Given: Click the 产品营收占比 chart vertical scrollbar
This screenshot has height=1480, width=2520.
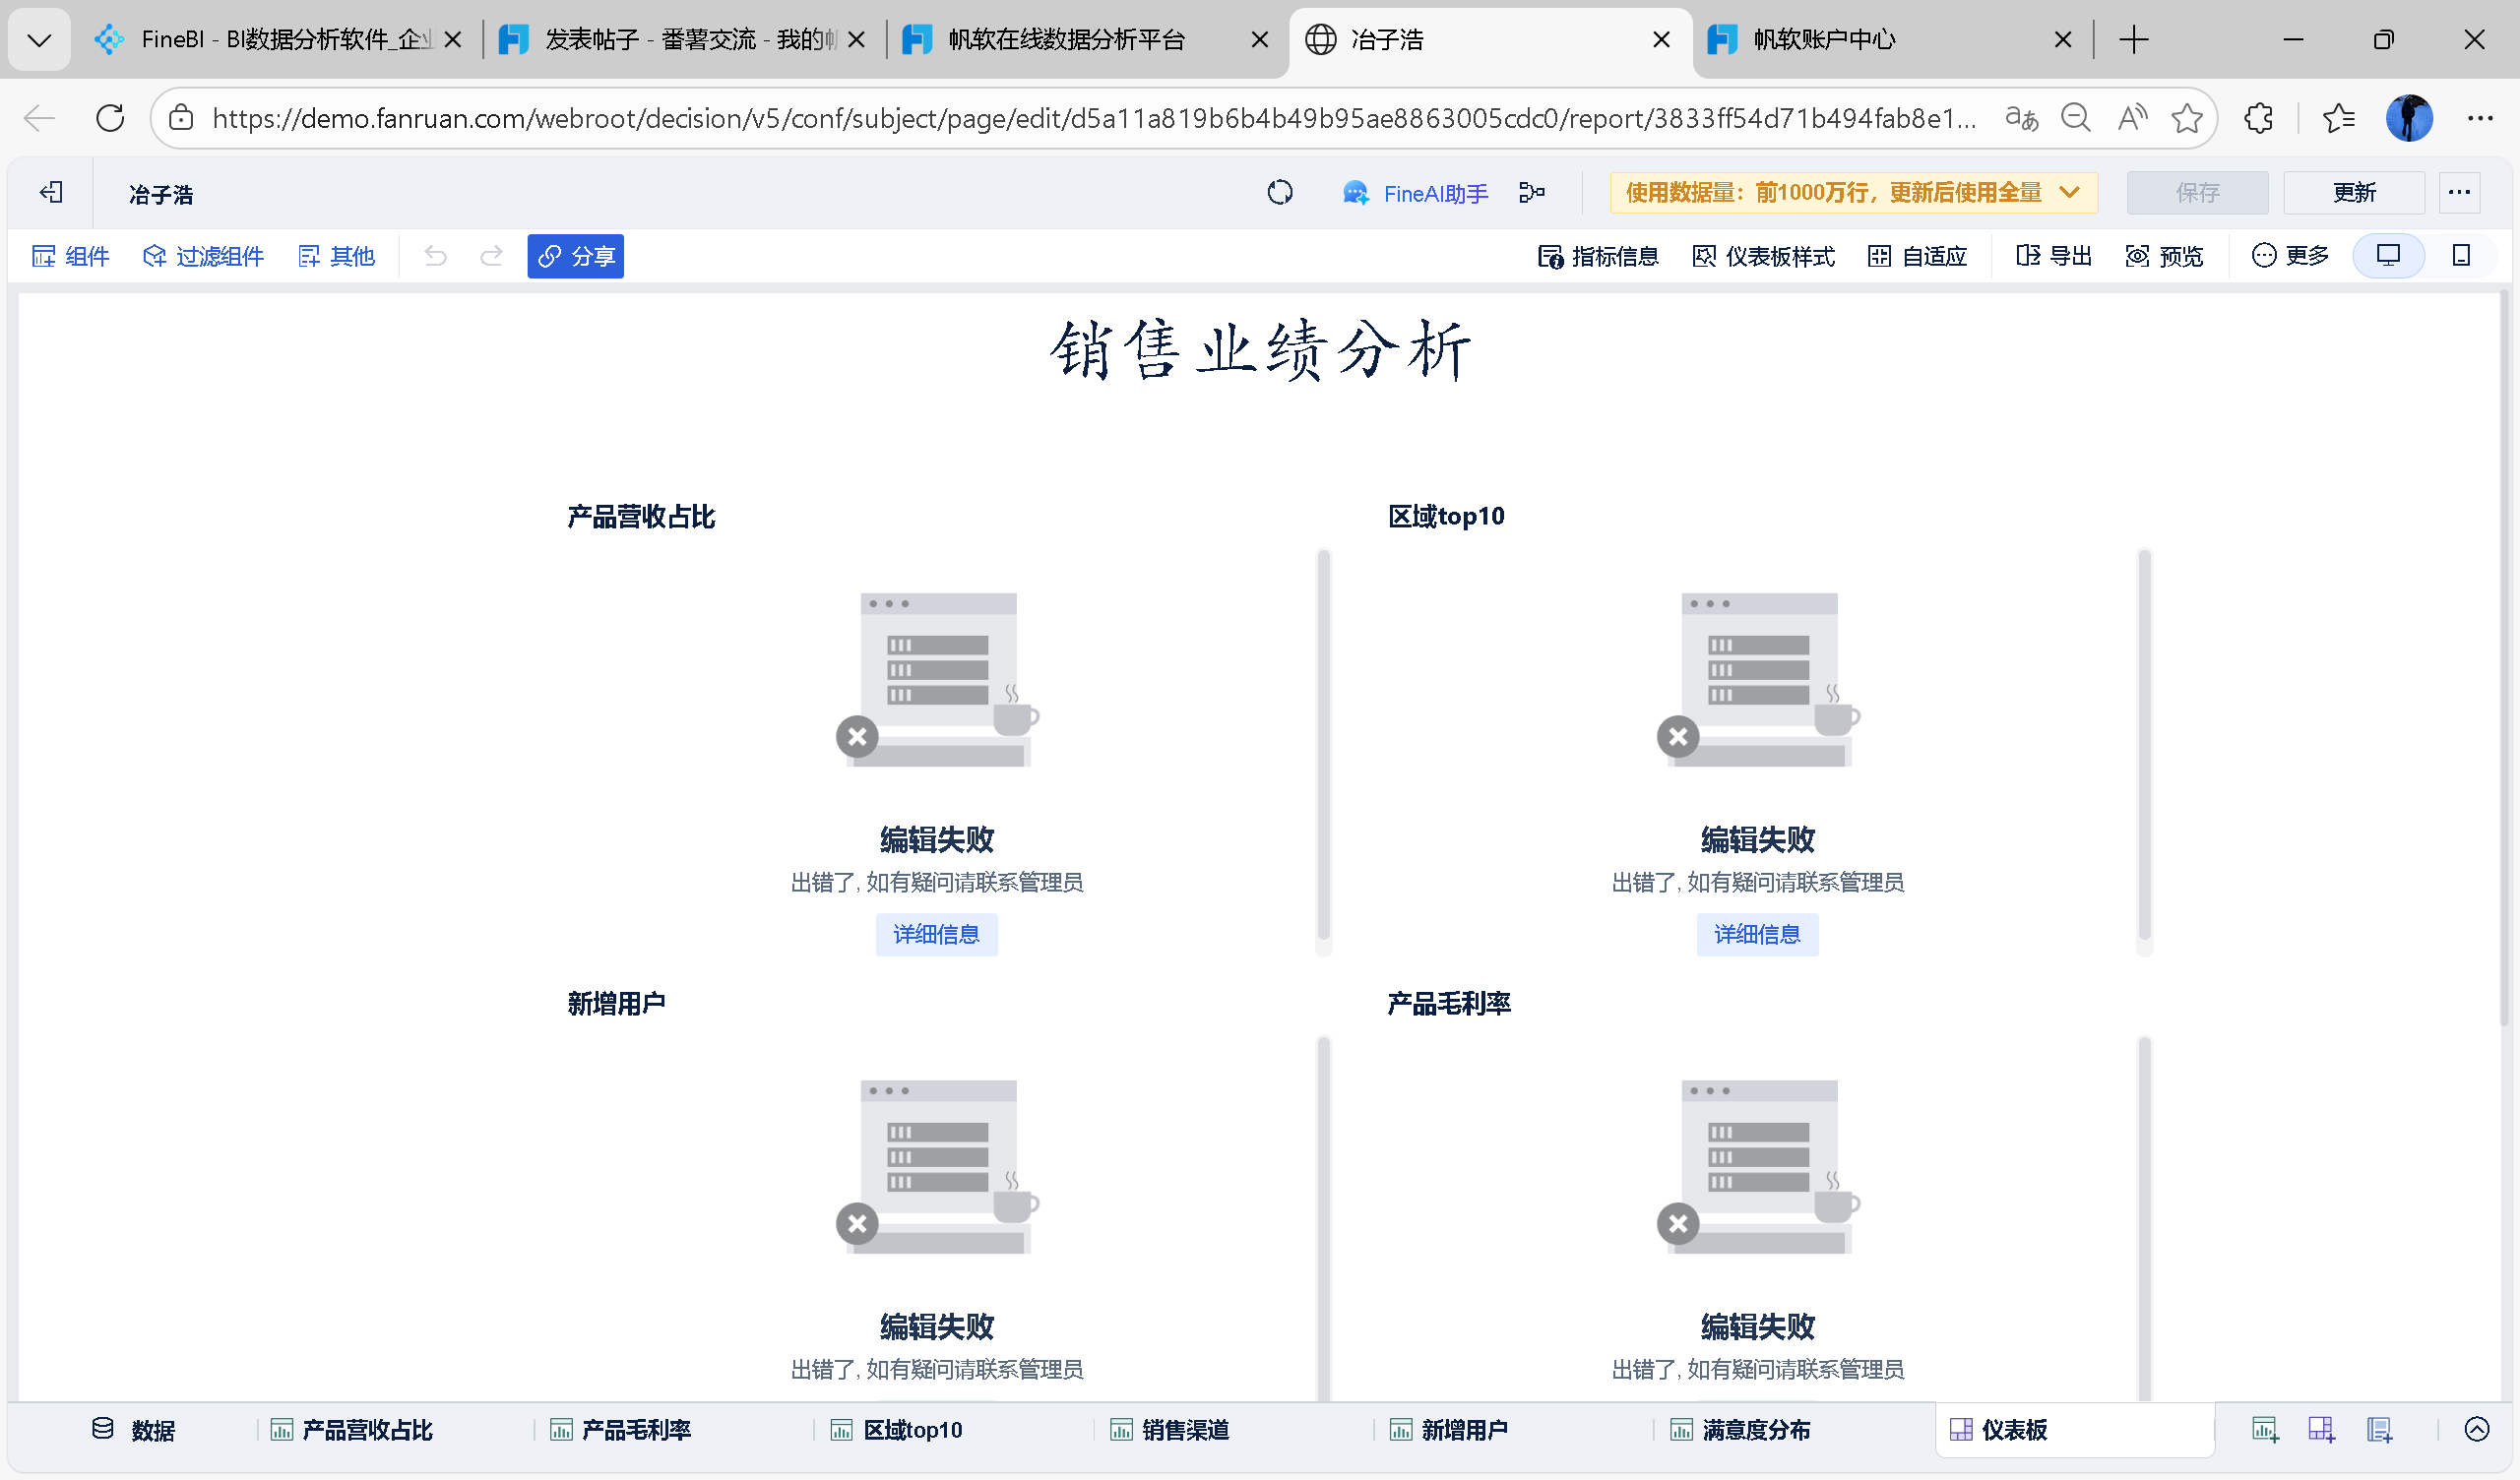Looking at the screenshot, I should click(1323, 745).
